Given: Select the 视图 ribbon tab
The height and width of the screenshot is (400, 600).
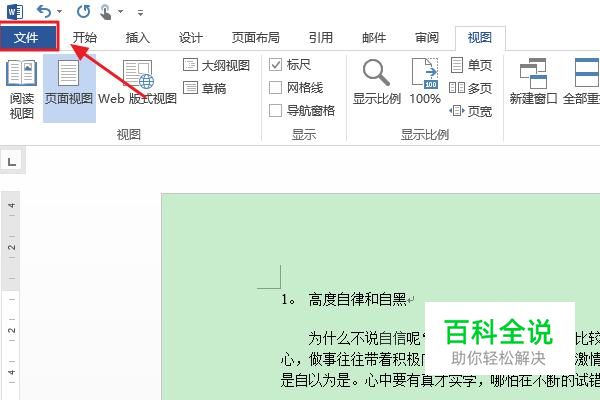Looking at the screenshot, I should [x=480, y=38].
